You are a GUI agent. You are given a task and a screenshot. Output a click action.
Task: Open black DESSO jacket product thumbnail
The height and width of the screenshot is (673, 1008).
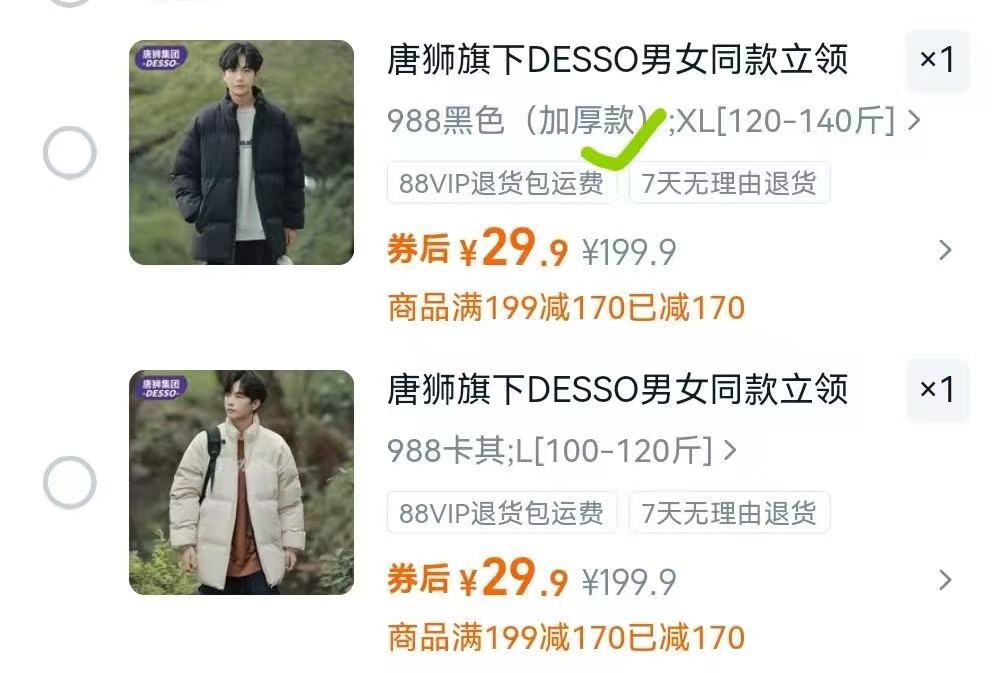tap(241, 152)
